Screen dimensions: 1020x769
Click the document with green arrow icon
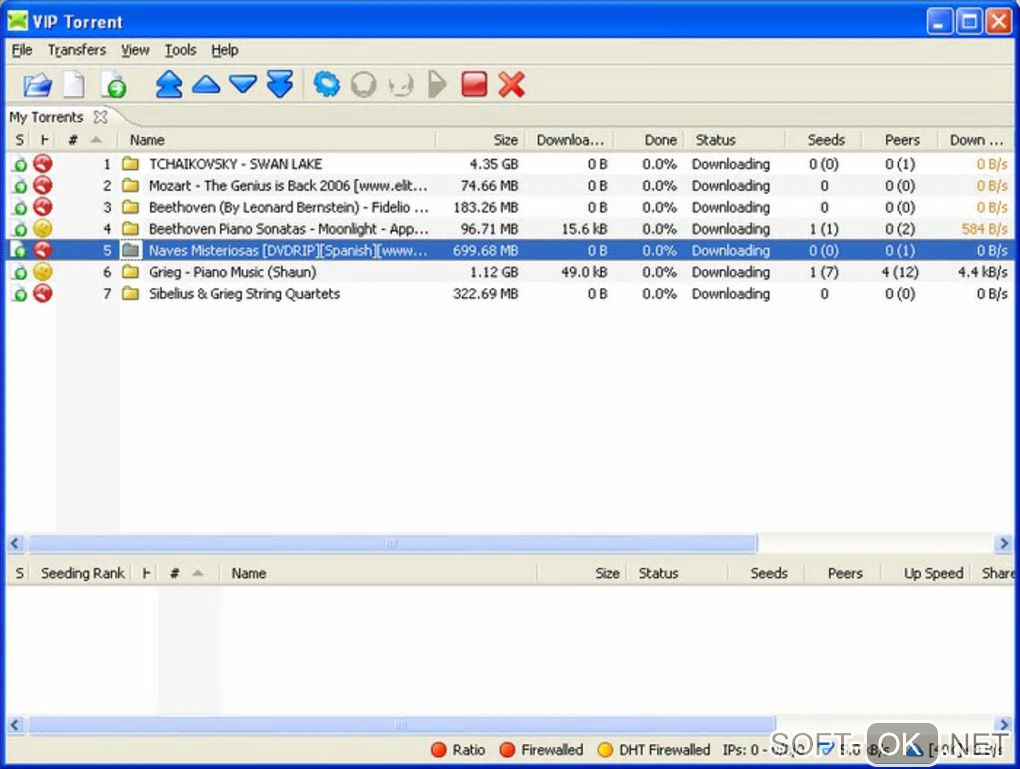tap(113, 85)
